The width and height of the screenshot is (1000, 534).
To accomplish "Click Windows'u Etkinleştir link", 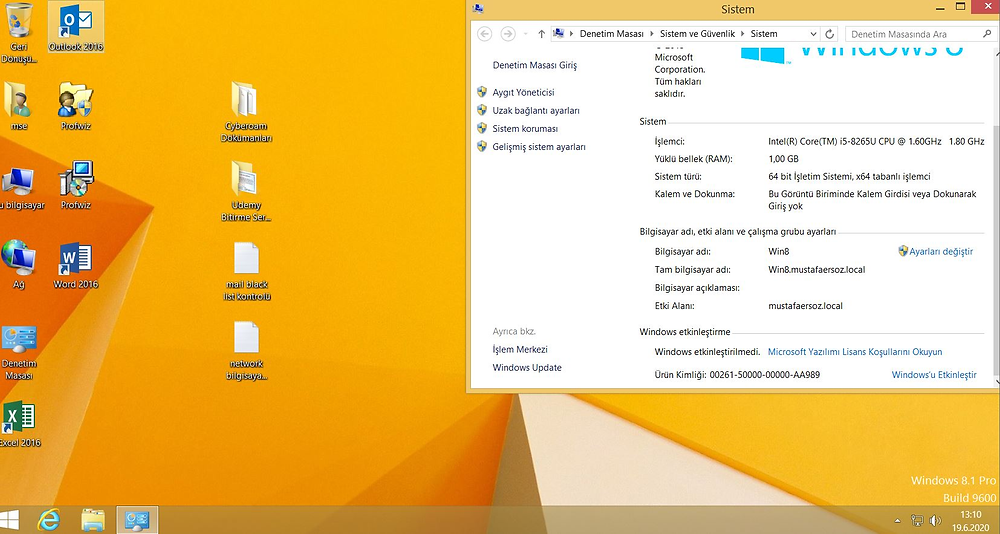I will point(934,375).
